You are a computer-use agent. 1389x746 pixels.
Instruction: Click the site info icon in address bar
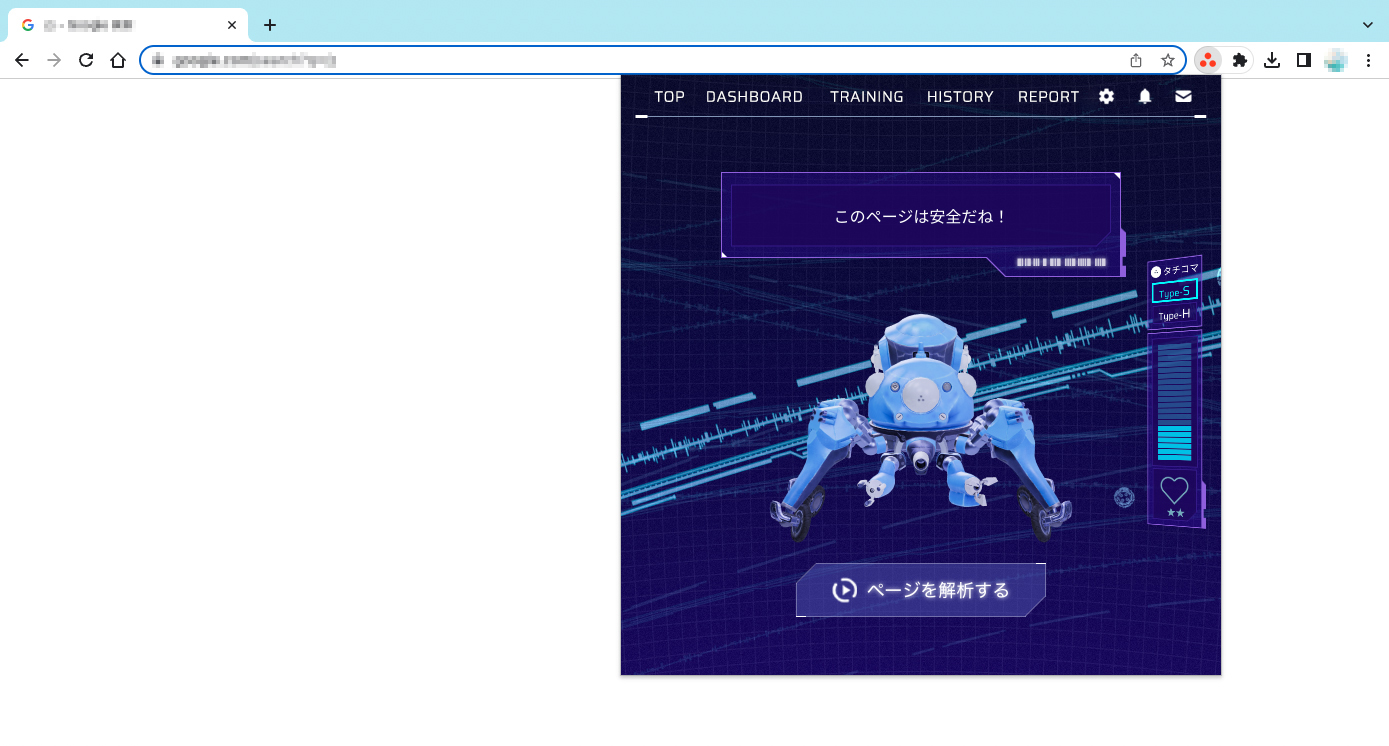pos(157,60)
